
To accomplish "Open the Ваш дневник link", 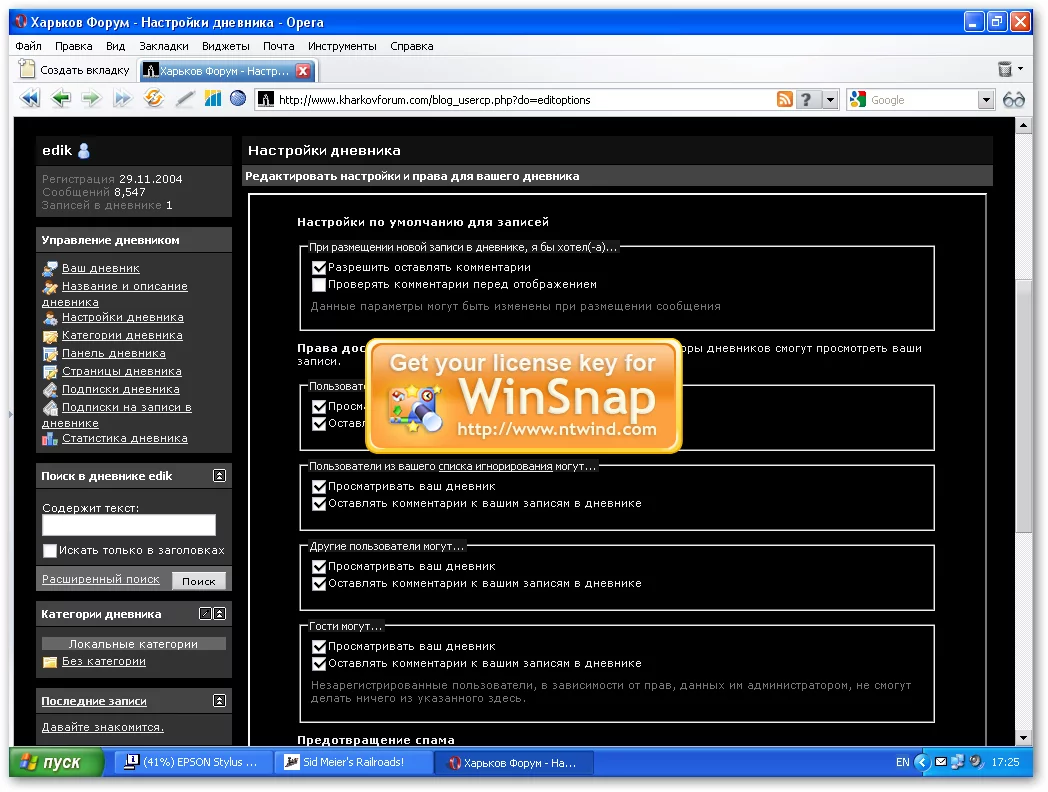I will pyautogui.click(x=101, y=268).
